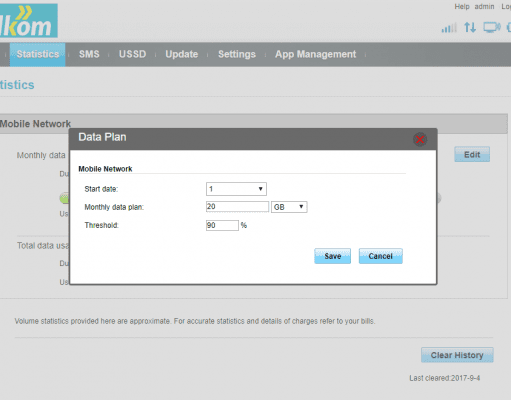Cancel the Data Plan dialog

380,256
